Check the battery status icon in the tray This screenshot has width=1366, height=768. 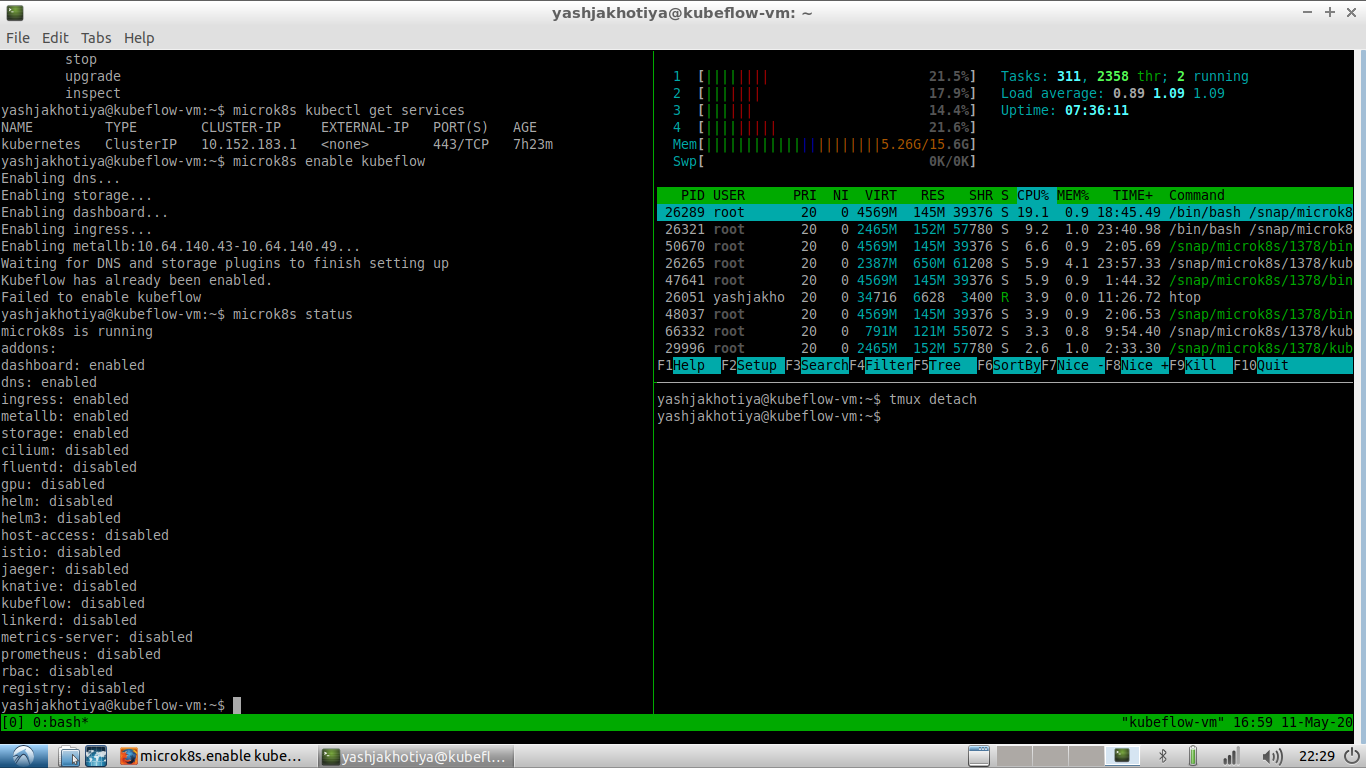tap(1193, 757)
